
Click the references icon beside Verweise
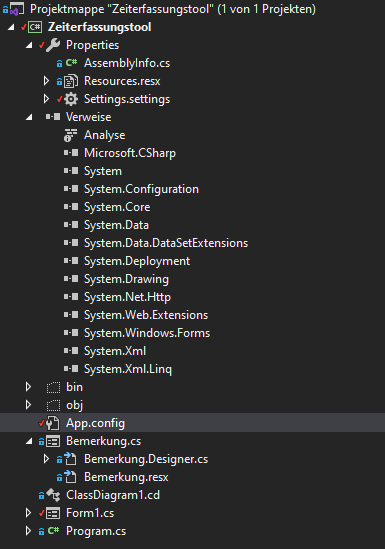(x=53, y=117)
